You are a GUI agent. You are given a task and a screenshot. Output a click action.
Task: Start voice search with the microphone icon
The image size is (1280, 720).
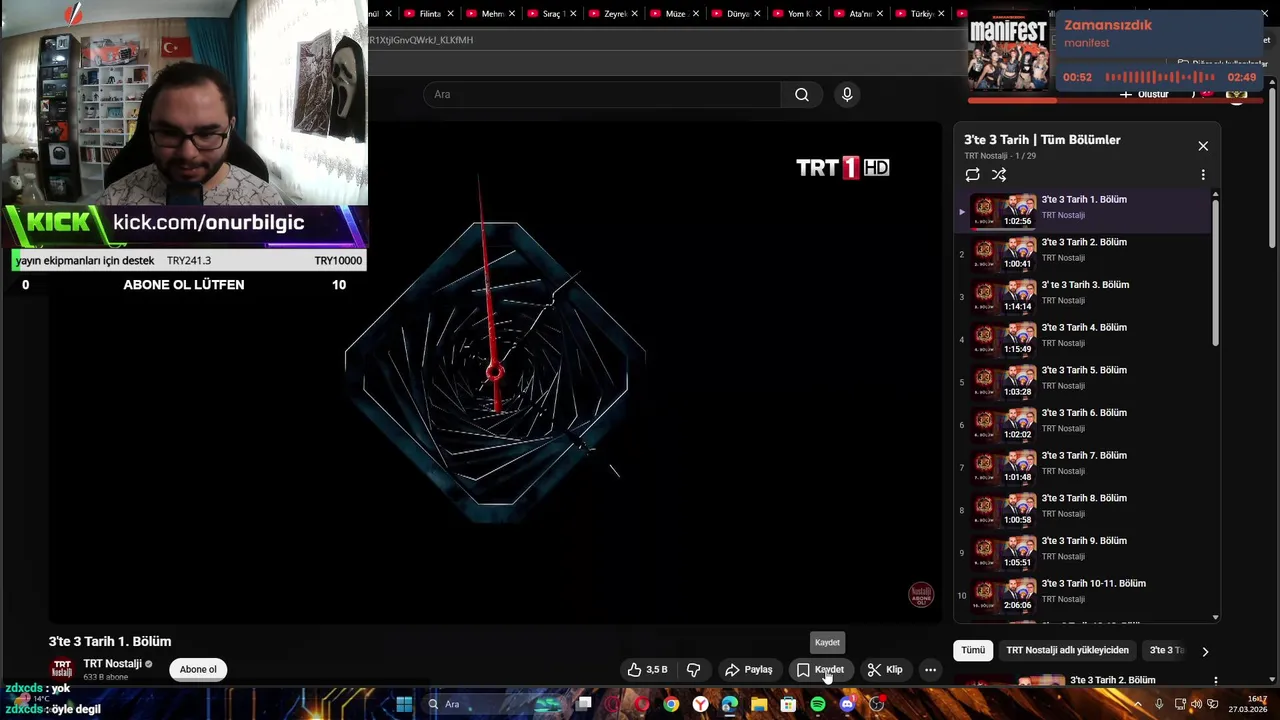tap(847, 94)
